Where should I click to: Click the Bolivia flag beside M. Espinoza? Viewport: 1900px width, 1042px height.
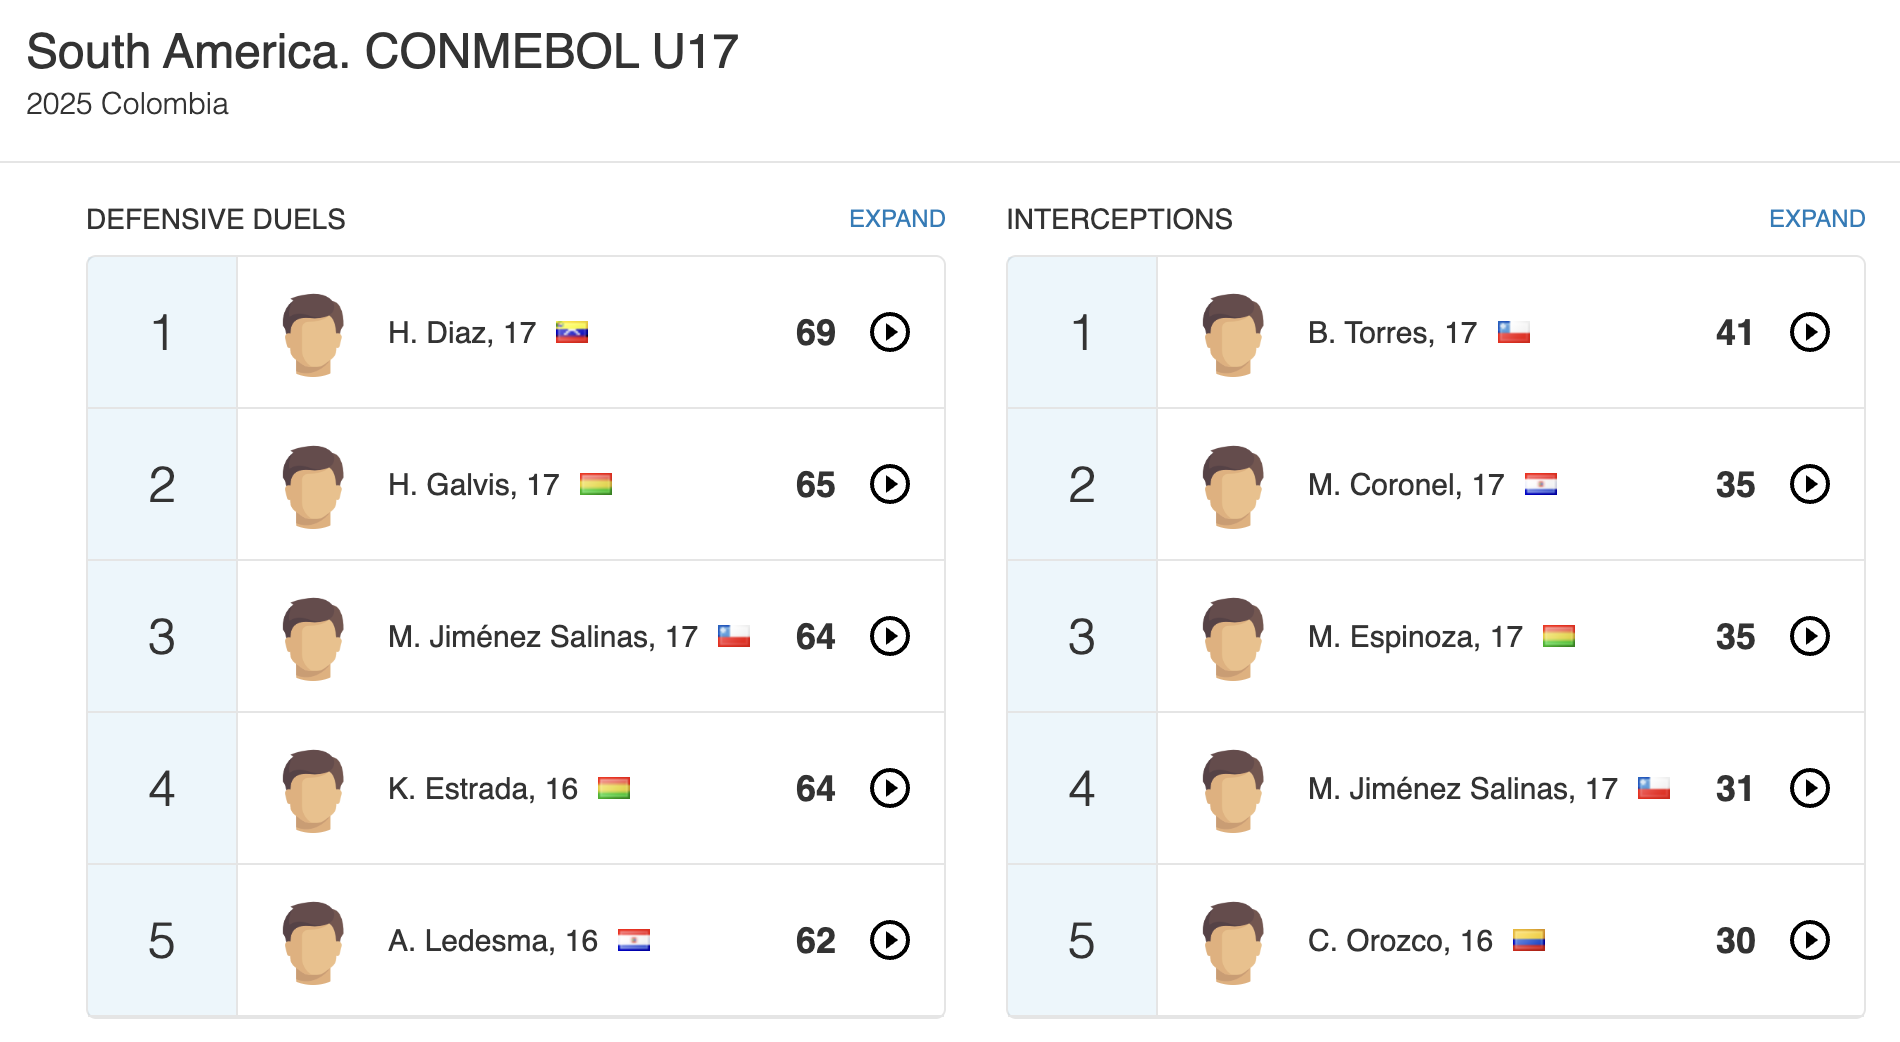(1558, 636)
